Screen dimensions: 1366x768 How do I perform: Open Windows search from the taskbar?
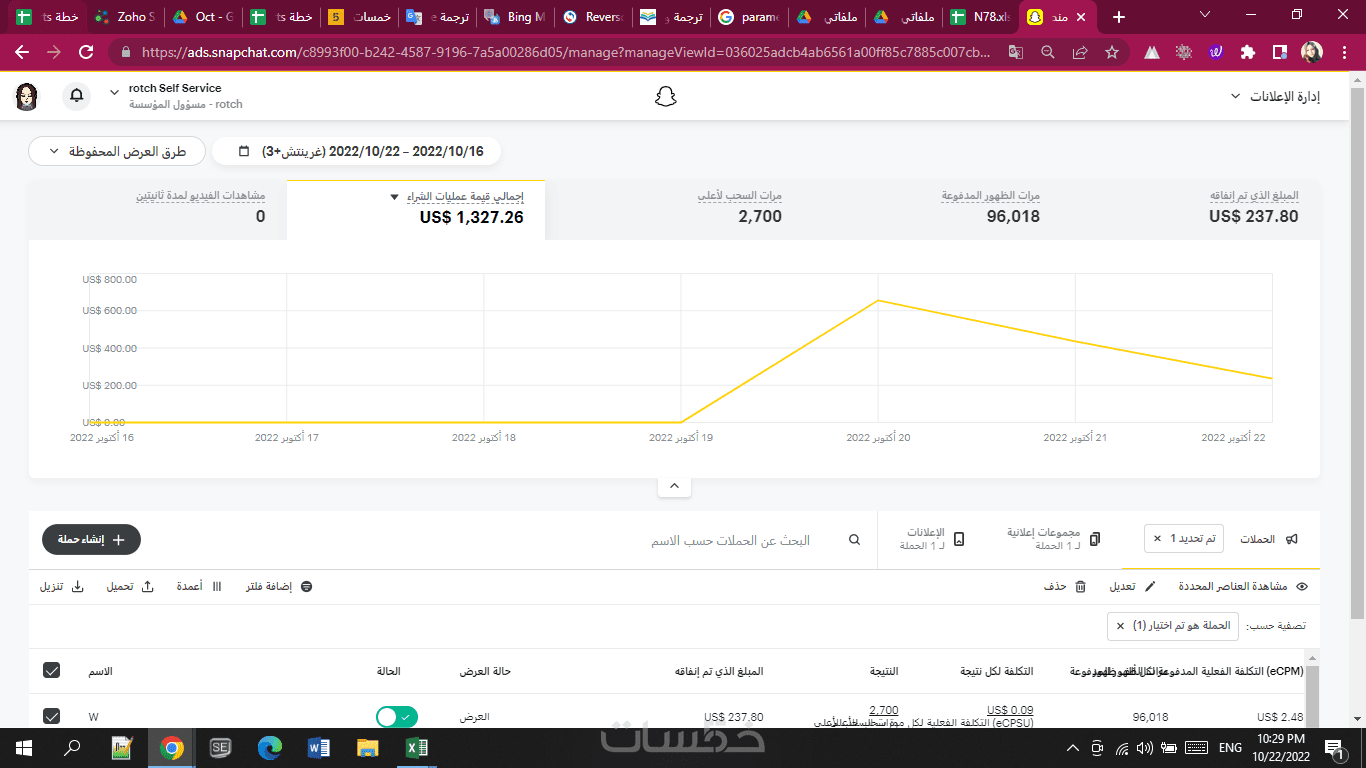(73, 747)
